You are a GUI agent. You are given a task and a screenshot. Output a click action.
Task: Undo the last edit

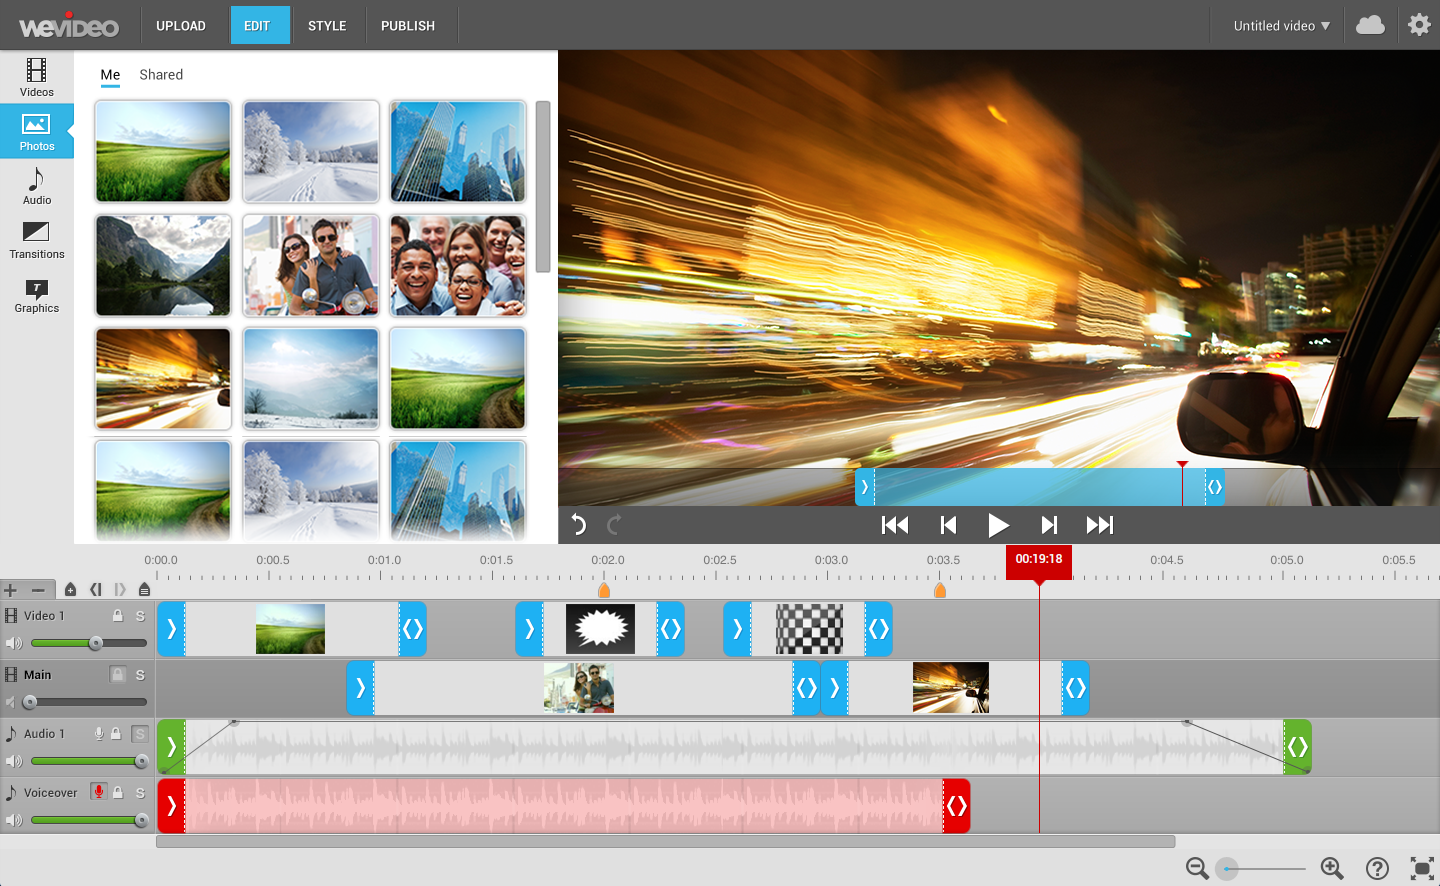578,524
